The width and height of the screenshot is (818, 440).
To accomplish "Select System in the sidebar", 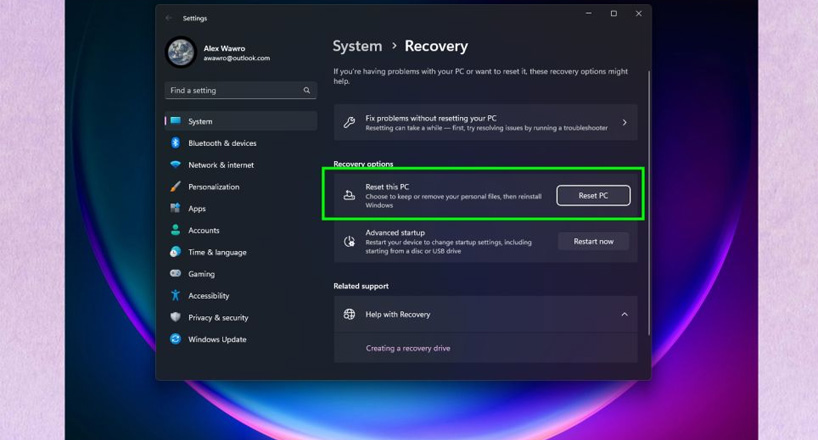I will [x=240, y=121].
